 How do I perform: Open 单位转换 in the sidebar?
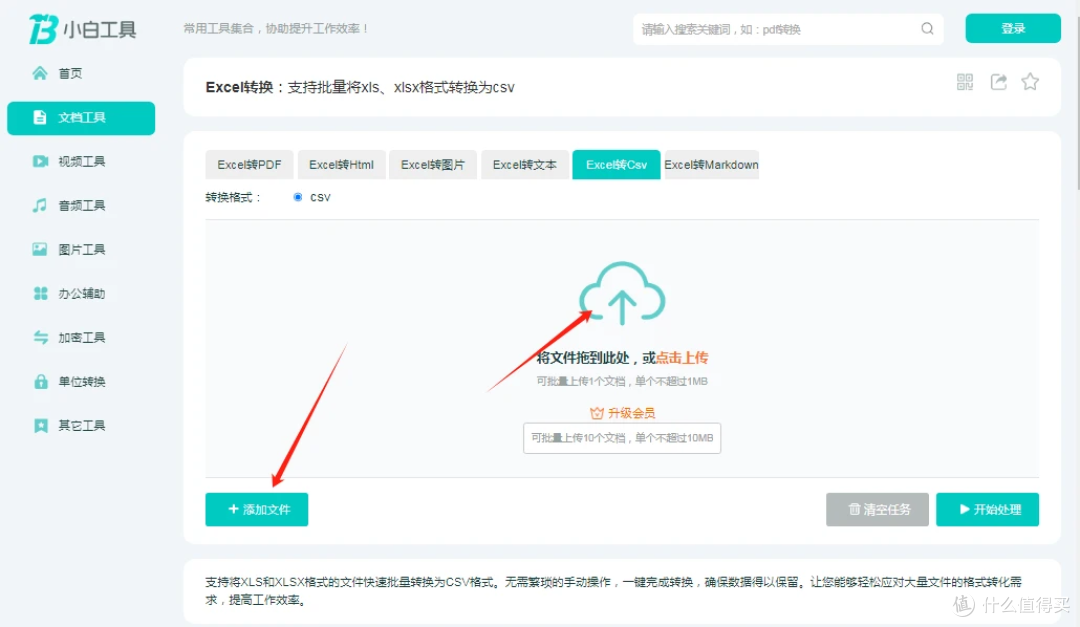coord(81,381)
